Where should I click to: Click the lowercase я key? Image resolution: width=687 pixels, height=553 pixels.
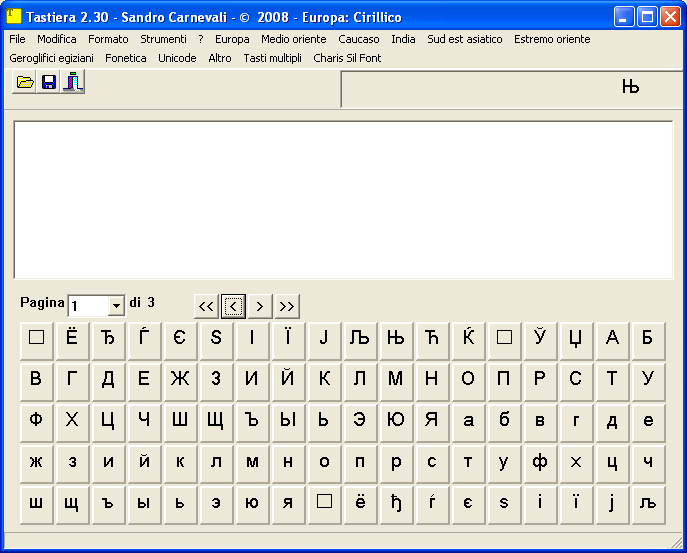(x=288, y=505)
